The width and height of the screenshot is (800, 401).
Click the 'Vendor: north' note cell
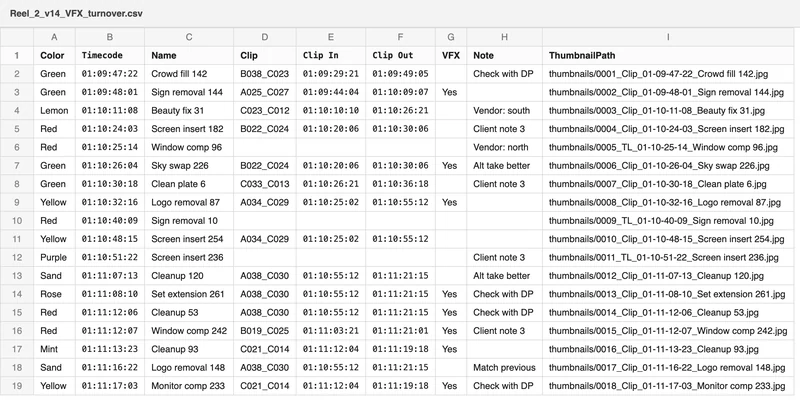[504, 147]
